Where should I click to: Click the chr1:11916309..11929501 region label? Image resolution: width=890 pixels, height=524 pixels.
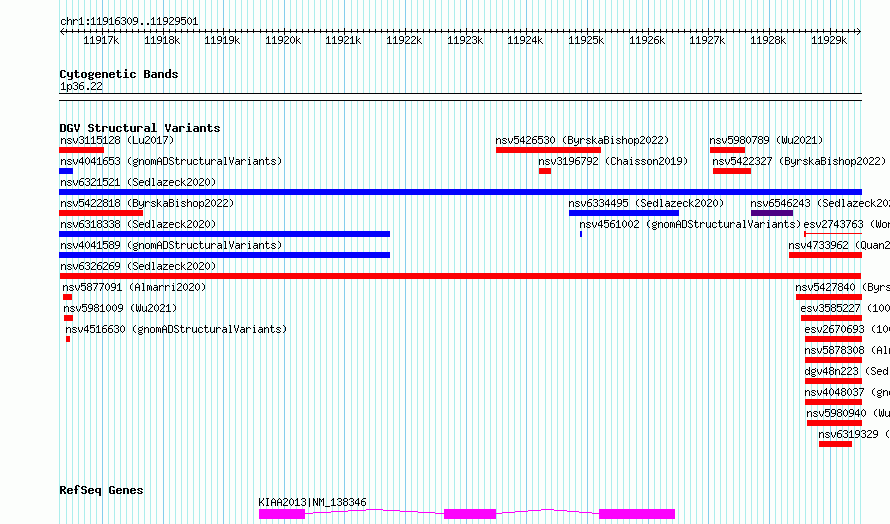(x=129, y=22)
